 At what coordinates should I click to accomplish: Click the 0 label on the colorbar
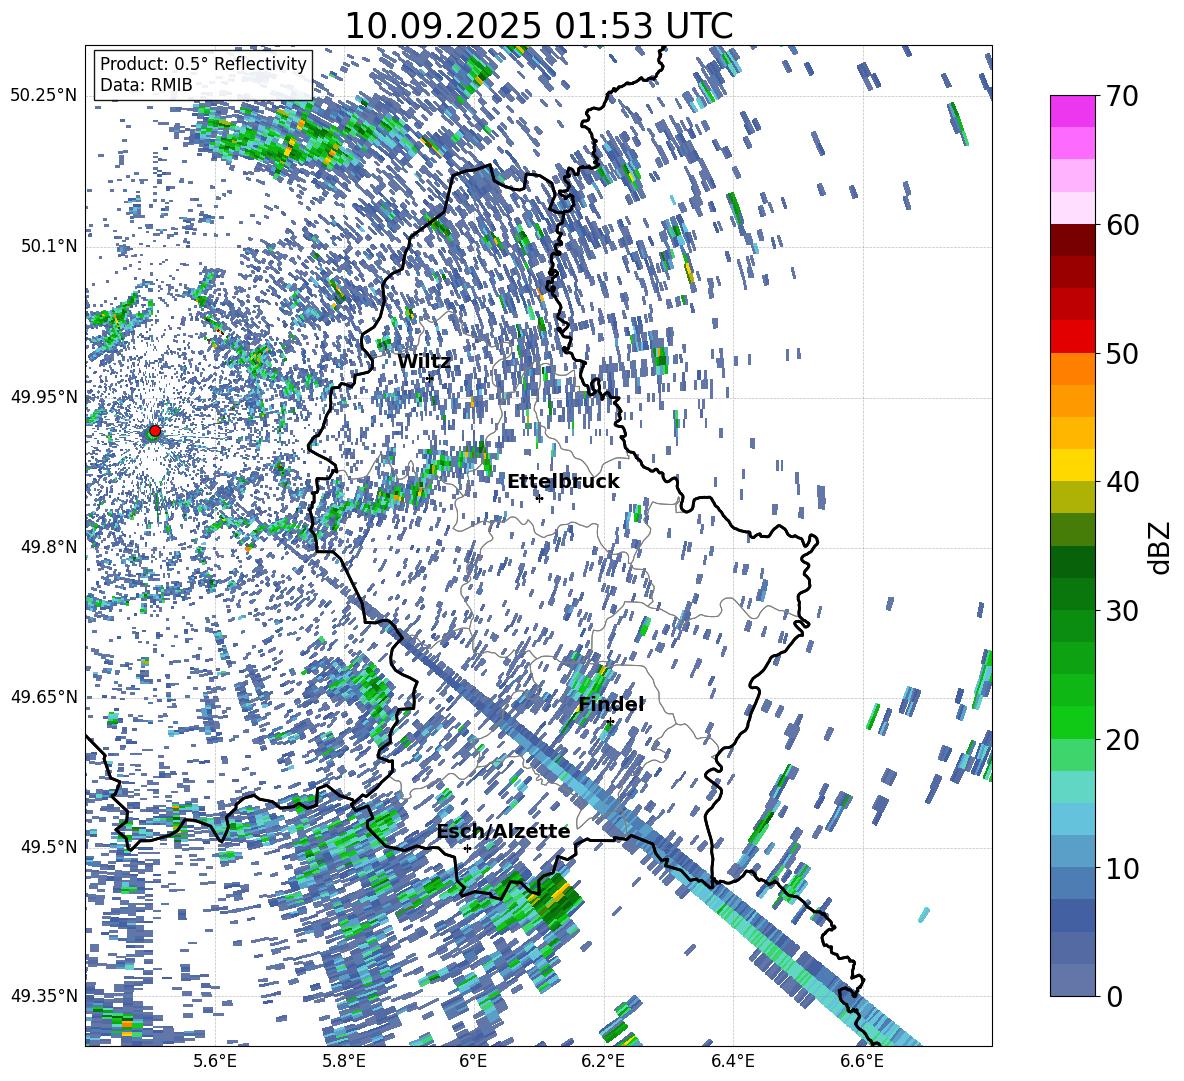tap(1114, 996)
